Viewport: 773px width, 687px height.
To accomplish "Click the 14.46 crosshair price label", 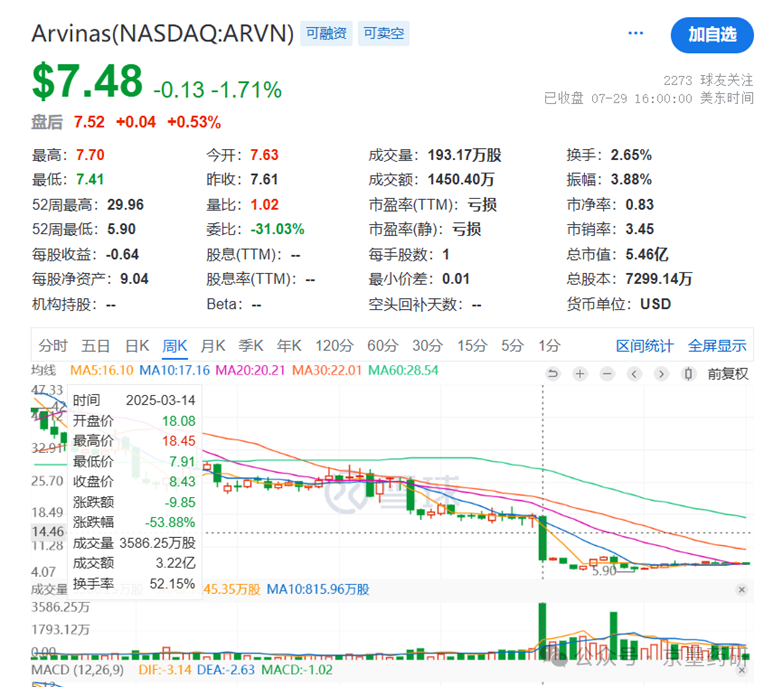I will (48, 532).
